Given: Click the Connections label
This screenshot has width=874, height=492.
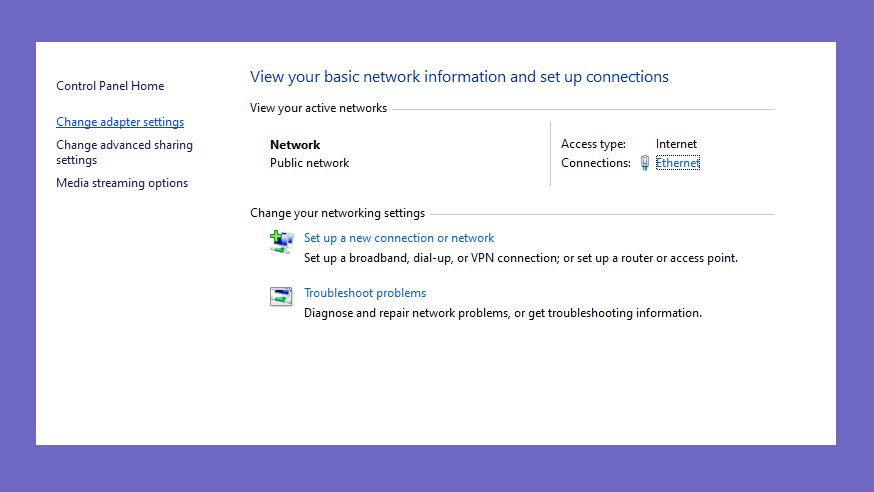Looking at the screenshot, I should [x=596, y=163].
